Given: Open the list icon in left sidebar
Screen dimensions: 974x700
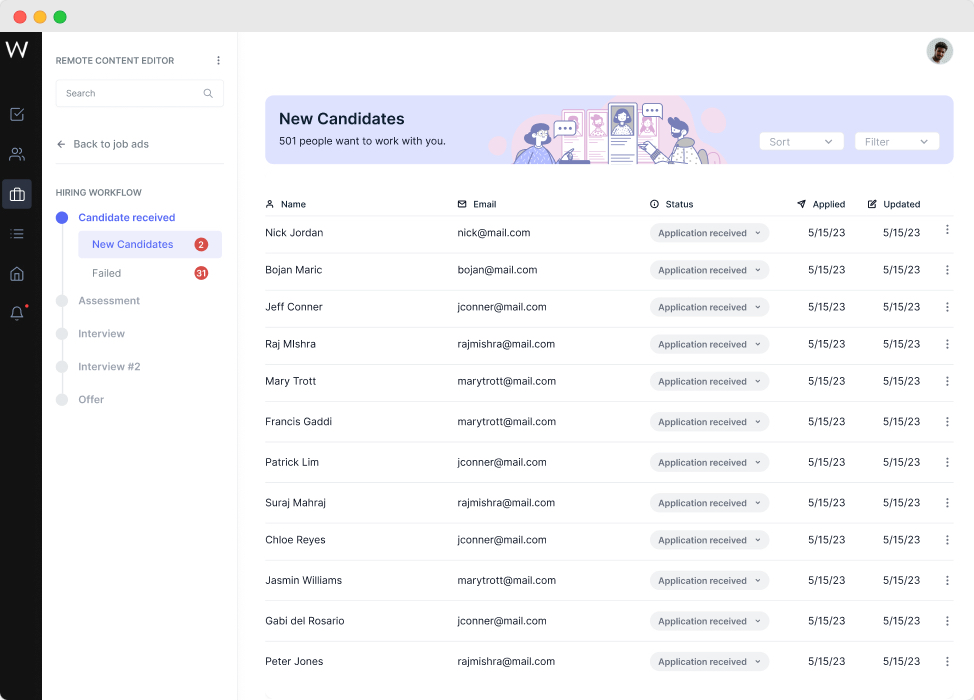Looking at the screenshot, I should (17, 234).
